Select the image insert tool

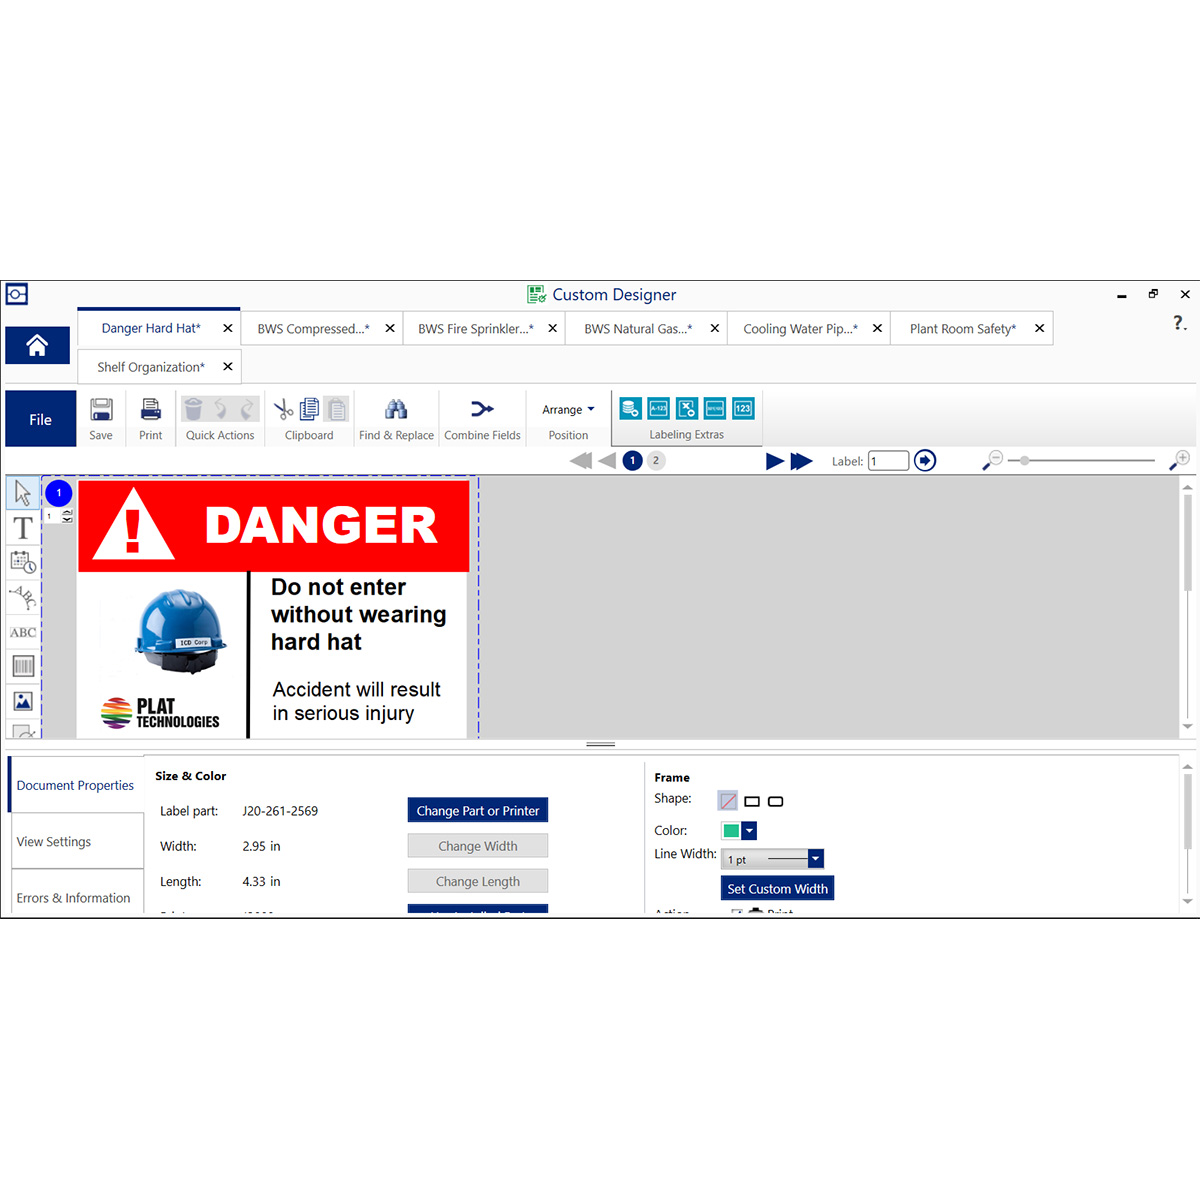(23, 701)
